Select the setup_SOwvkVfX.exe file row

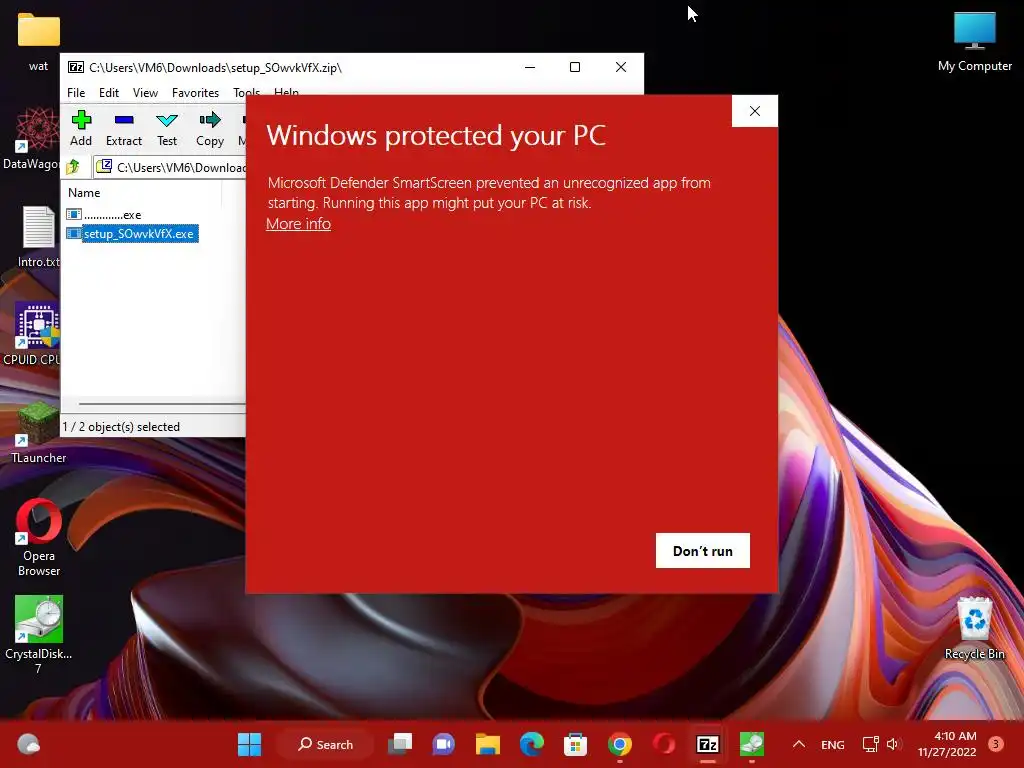(x=133, y=234)
